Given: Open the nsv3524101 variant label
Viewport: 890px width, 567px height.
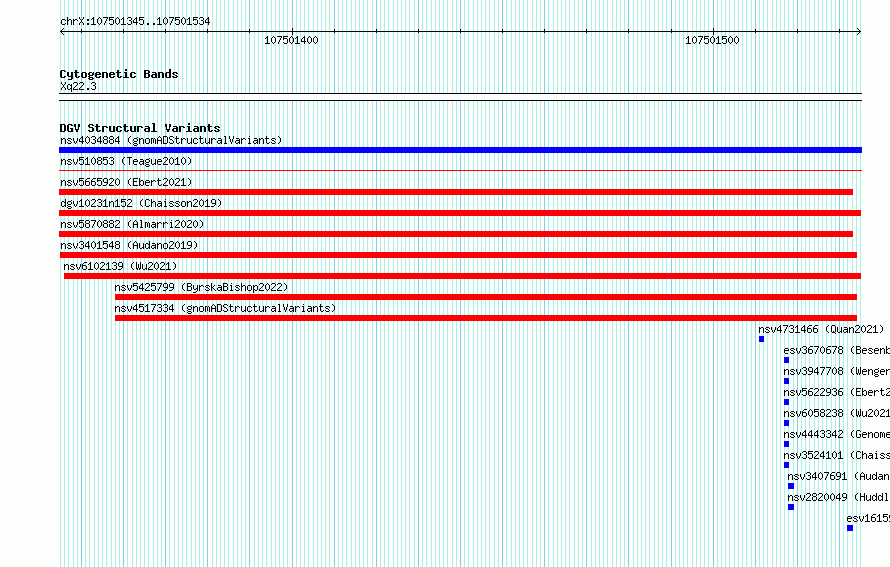Looking at the screenshot, I should (837, 455).
